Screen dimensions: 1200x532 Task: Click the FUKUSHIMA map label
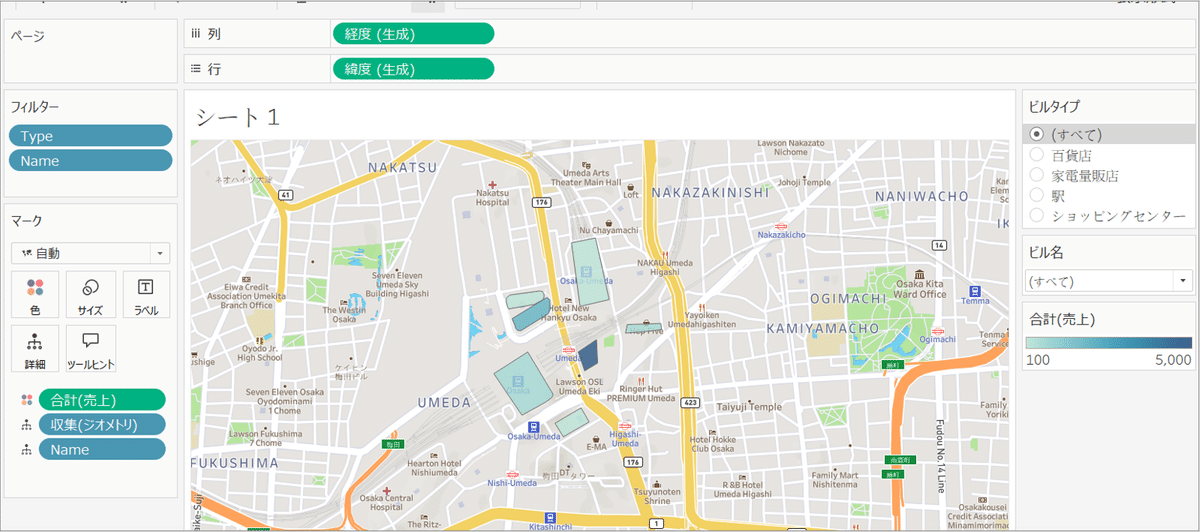click(x=237, y=463)
